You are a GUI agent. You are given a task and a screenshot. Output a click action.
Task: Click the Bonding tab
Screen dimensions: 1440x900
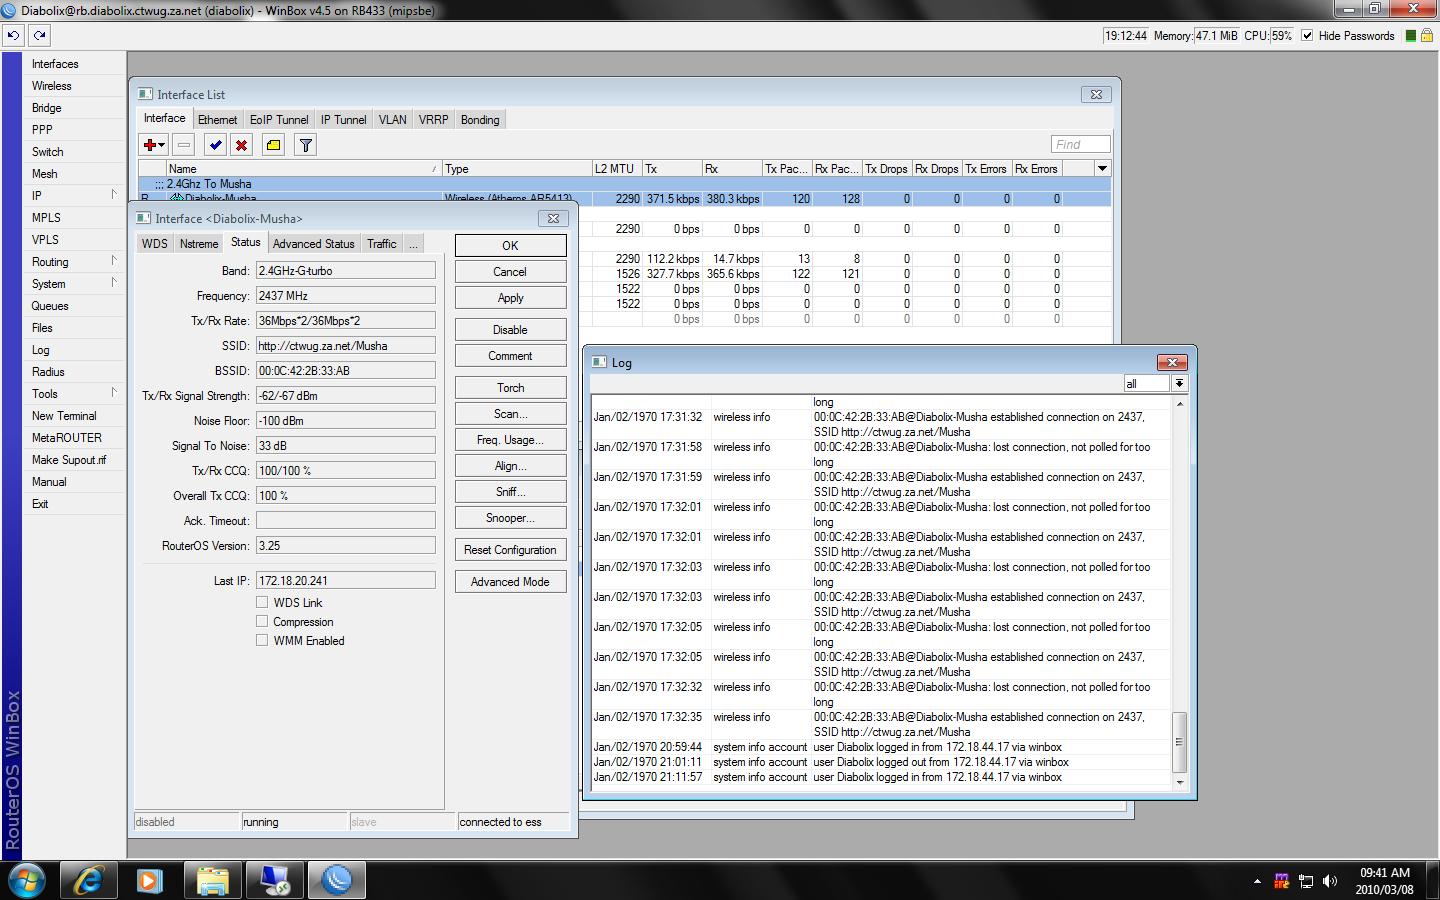[x=480, y=120]
